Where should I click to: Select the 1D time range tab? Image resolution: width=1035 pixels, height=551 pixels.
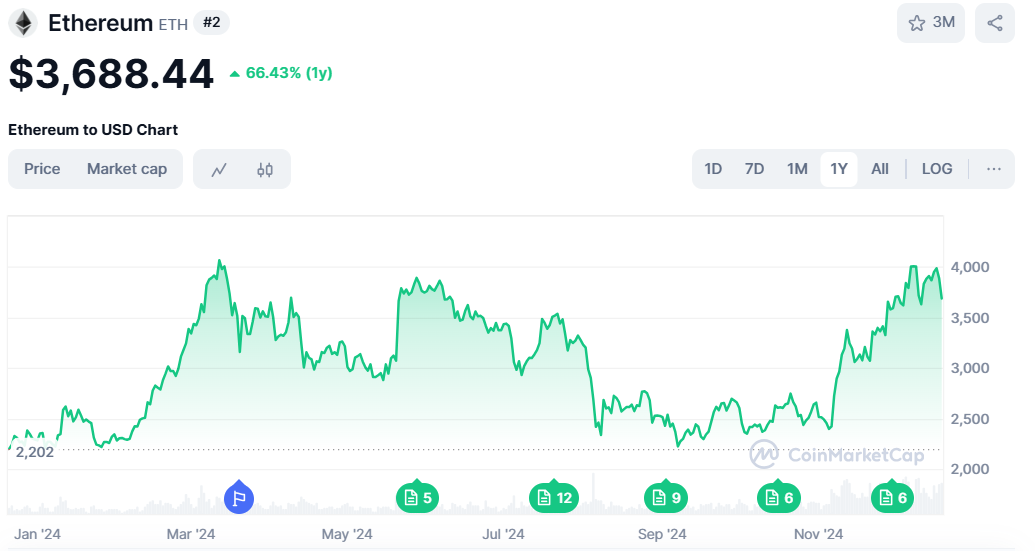click(713, 169)
